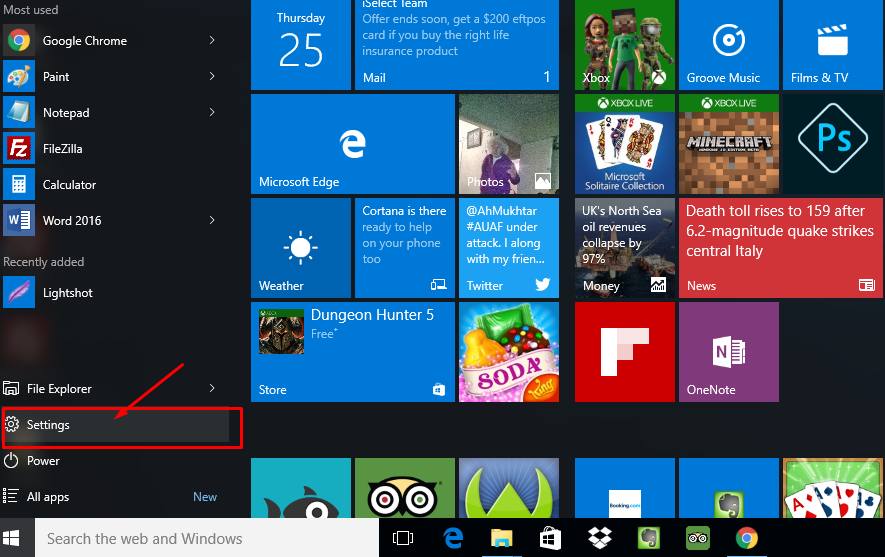Open the News tile about Italy quake

coord(781,248)
